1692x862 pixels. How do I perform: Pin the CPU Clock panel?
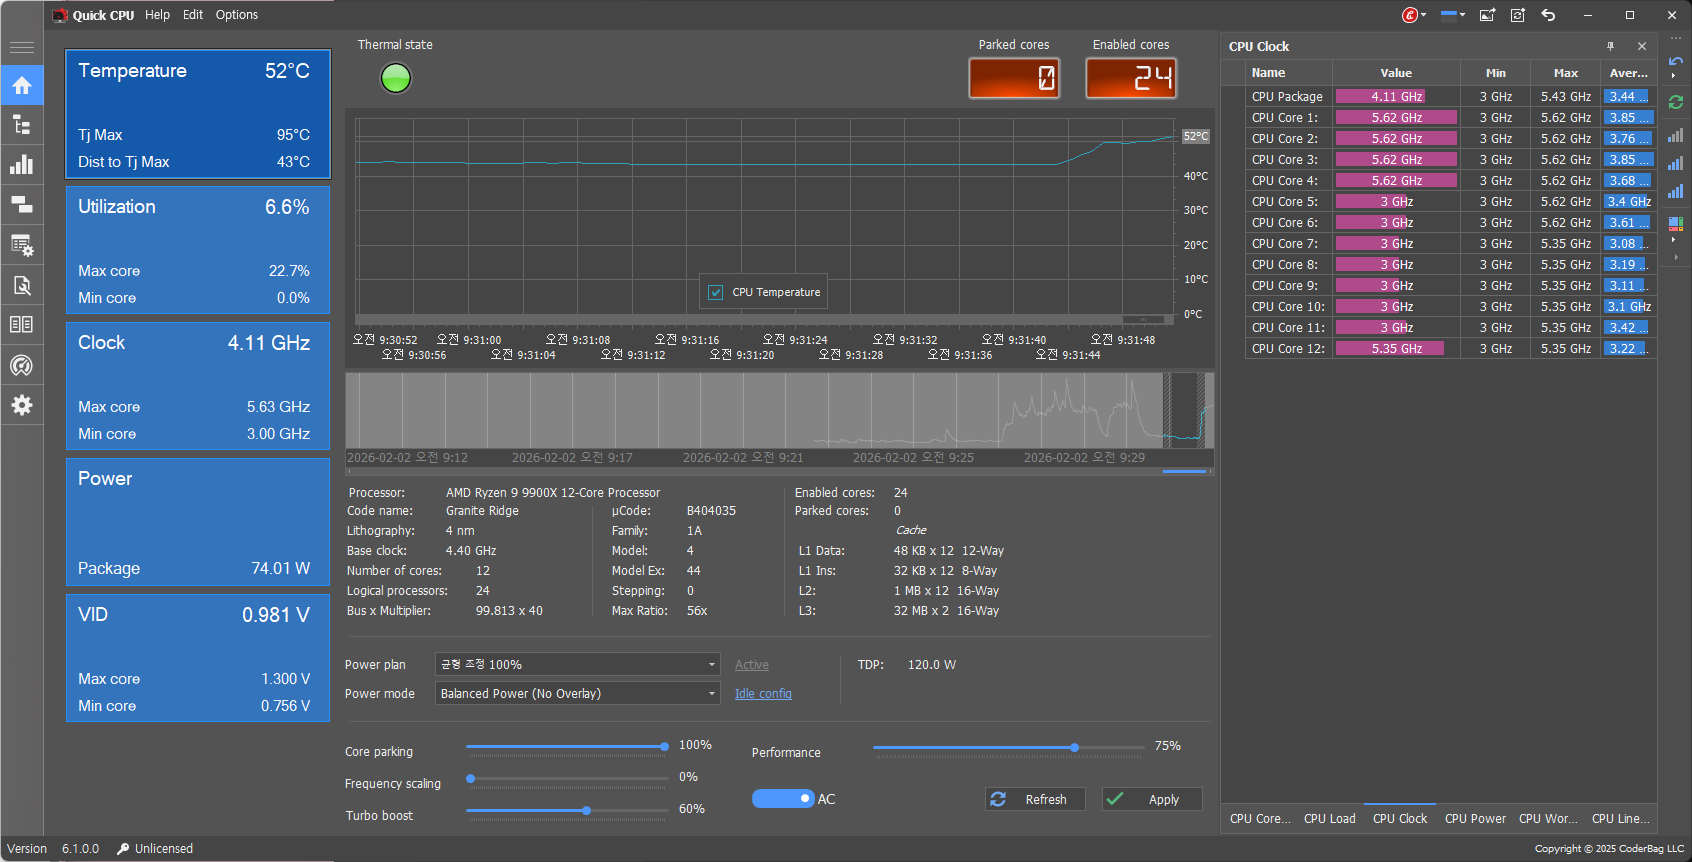(1610, 46)
